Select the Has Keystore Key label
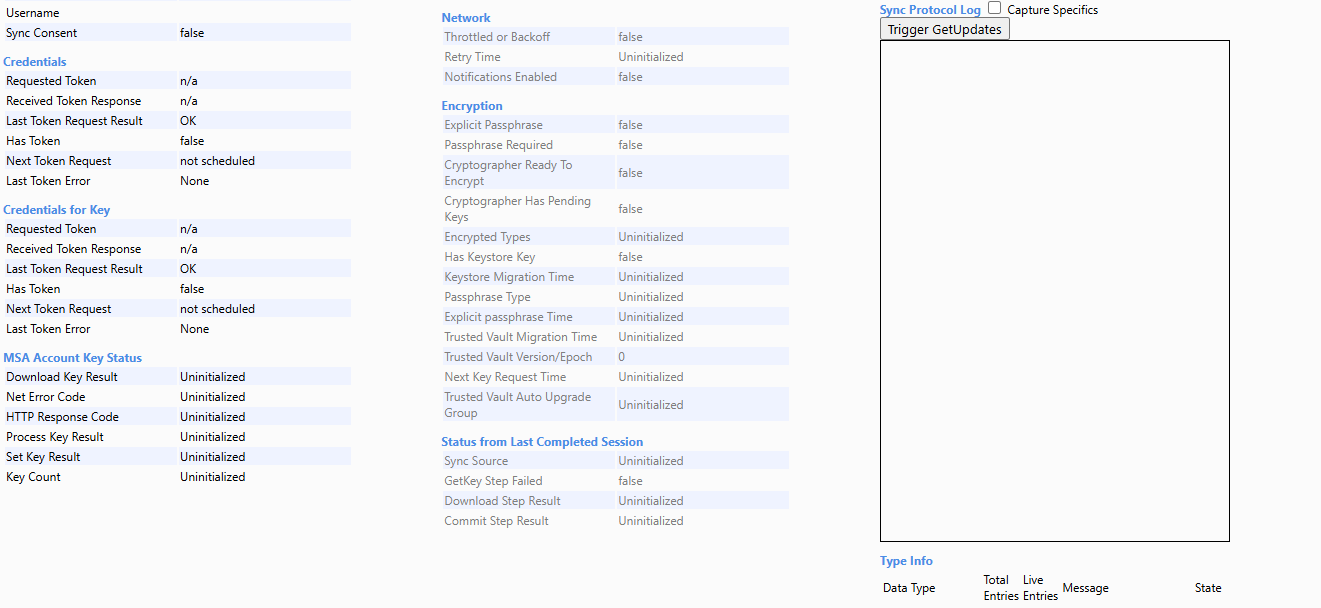The height and width of the screenshot is (608, 1321). pyautogui.click(x=489, y=257)
